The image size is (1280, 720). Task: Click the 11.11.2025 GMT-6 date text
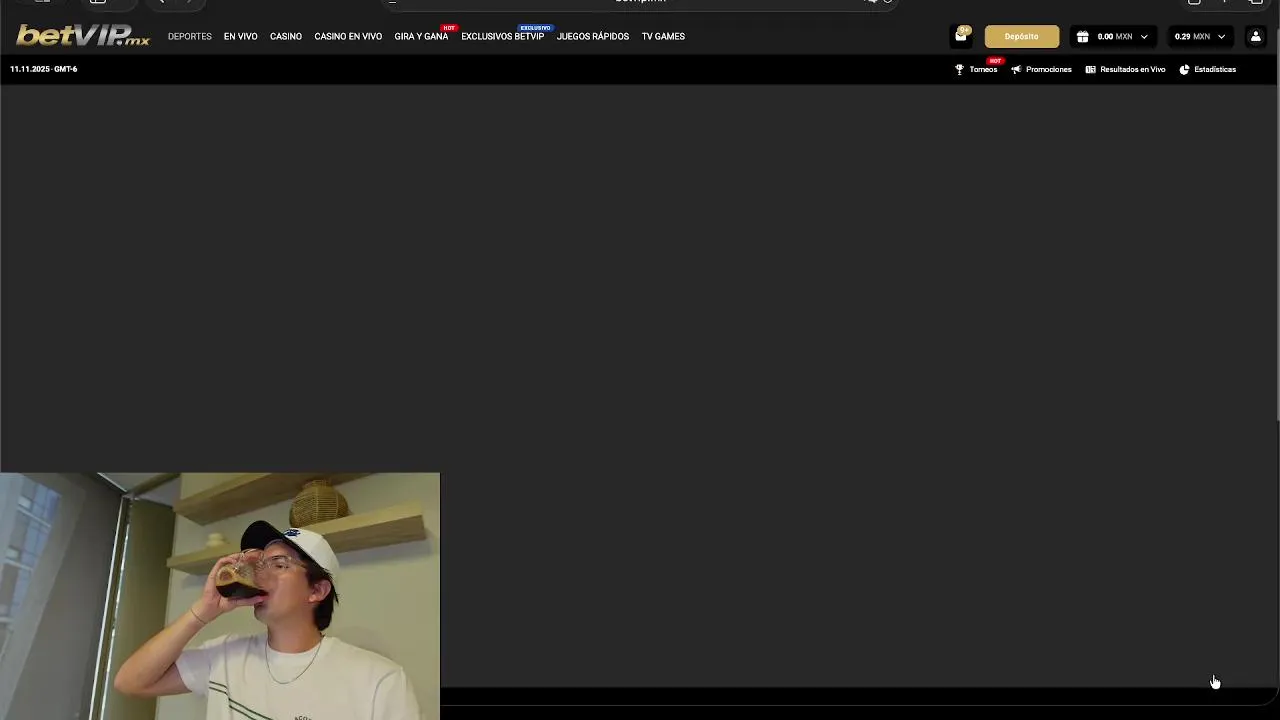(x=44, y=69)
